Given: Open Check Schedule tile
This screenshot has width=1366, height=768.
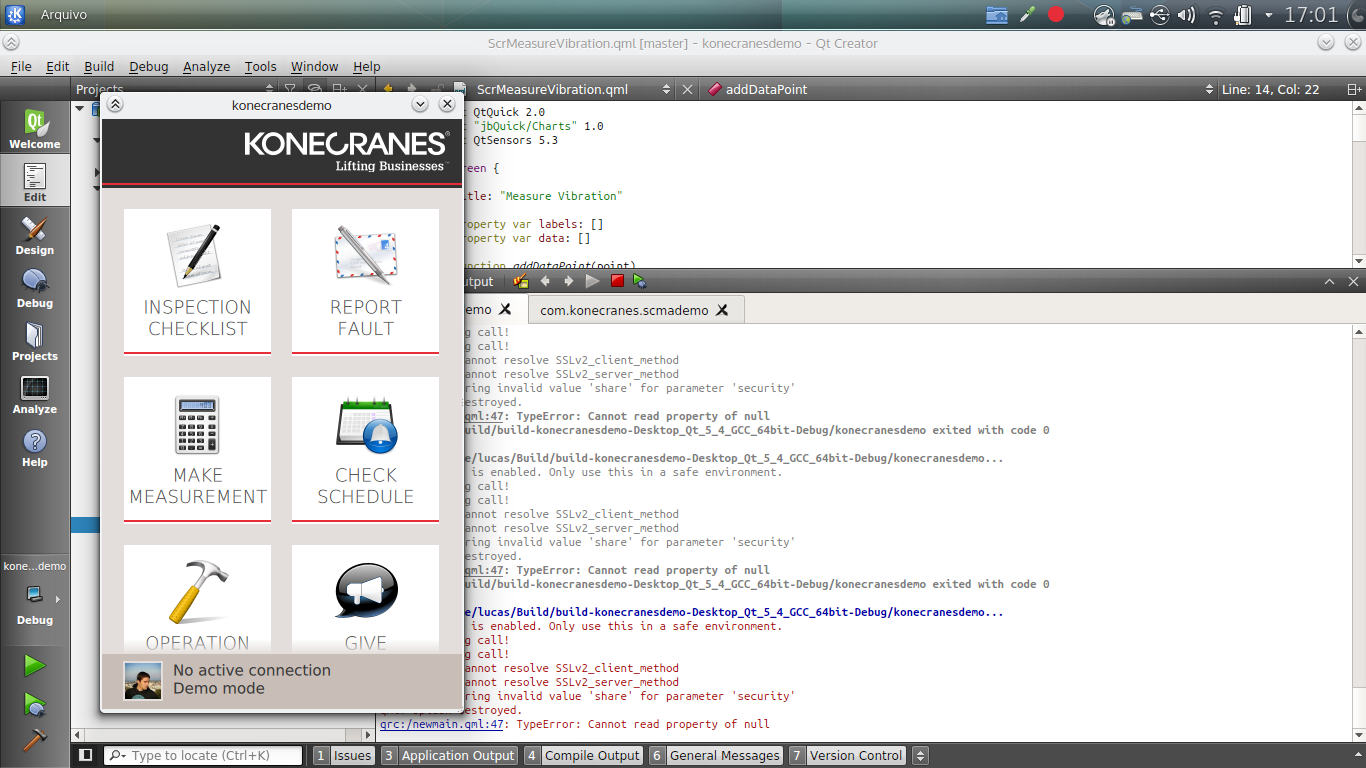Looking at the screenshot, I should pyautogui.click(x=365, y=448).
